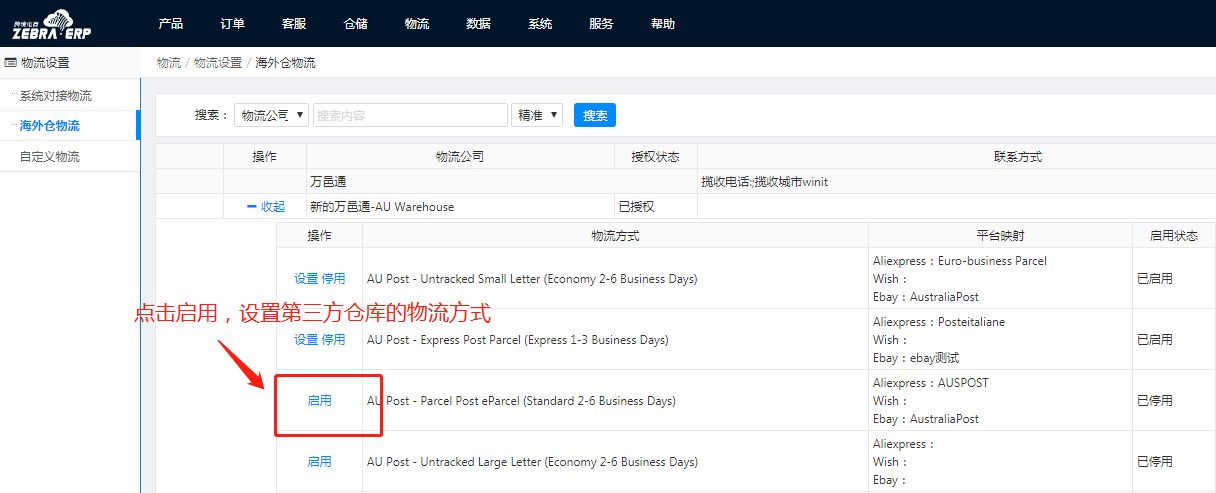The height and width of the screenshot is (493, 1216).
Task: Select 海外仓物流 in the sidebar
Action: (x=49, y=126)
